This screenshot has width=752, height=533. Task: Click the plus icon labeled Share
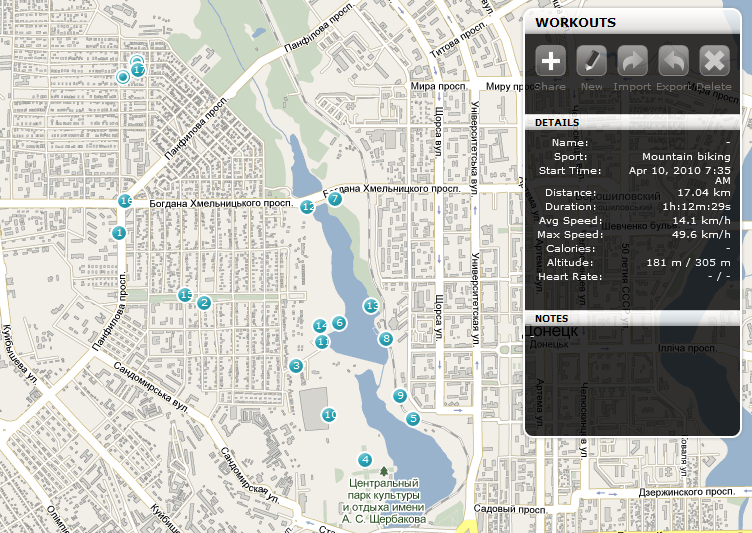(550, 61)
